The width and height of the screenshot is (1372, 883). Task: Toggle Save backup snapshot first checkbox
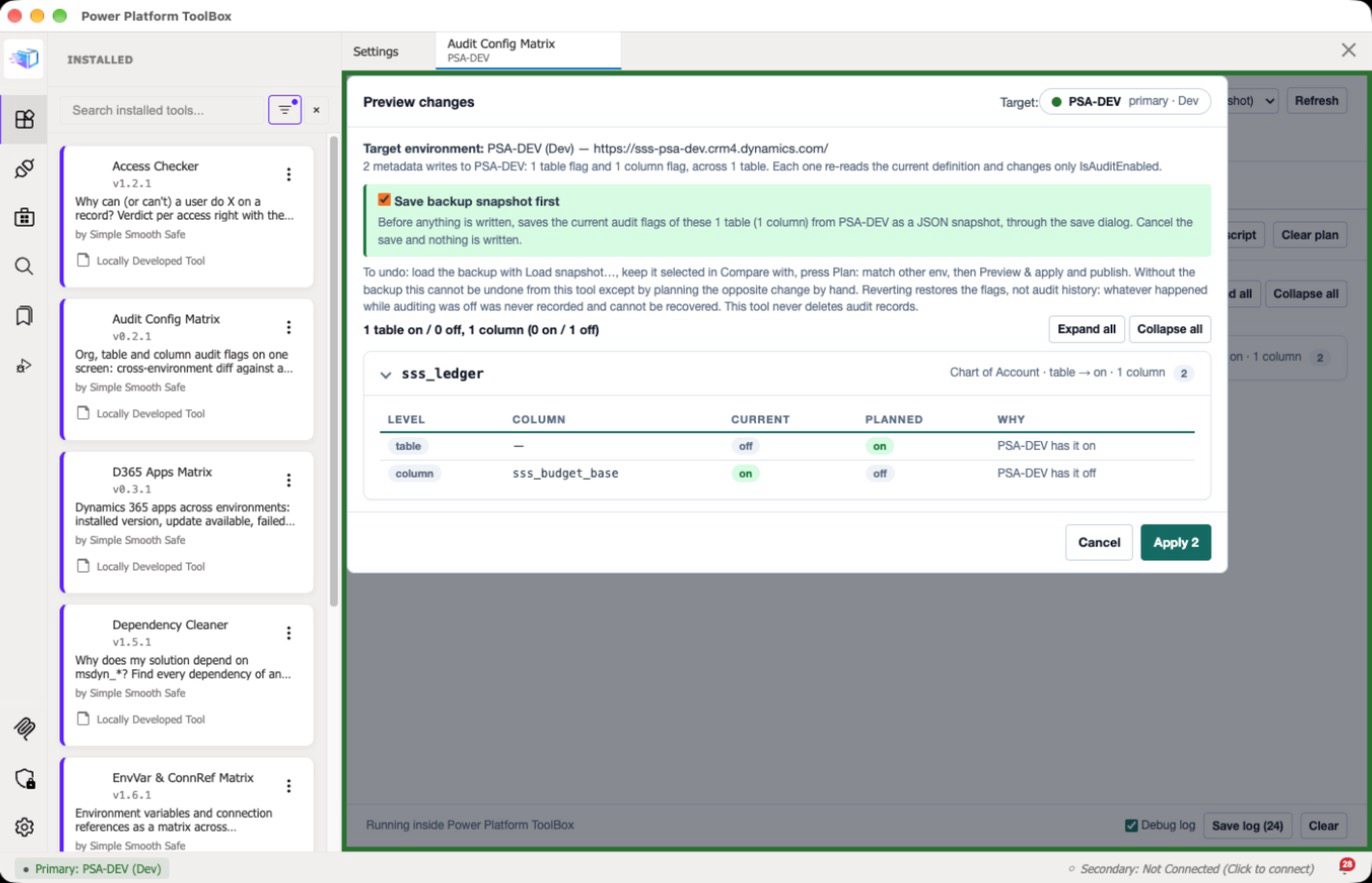click(384, 200)
